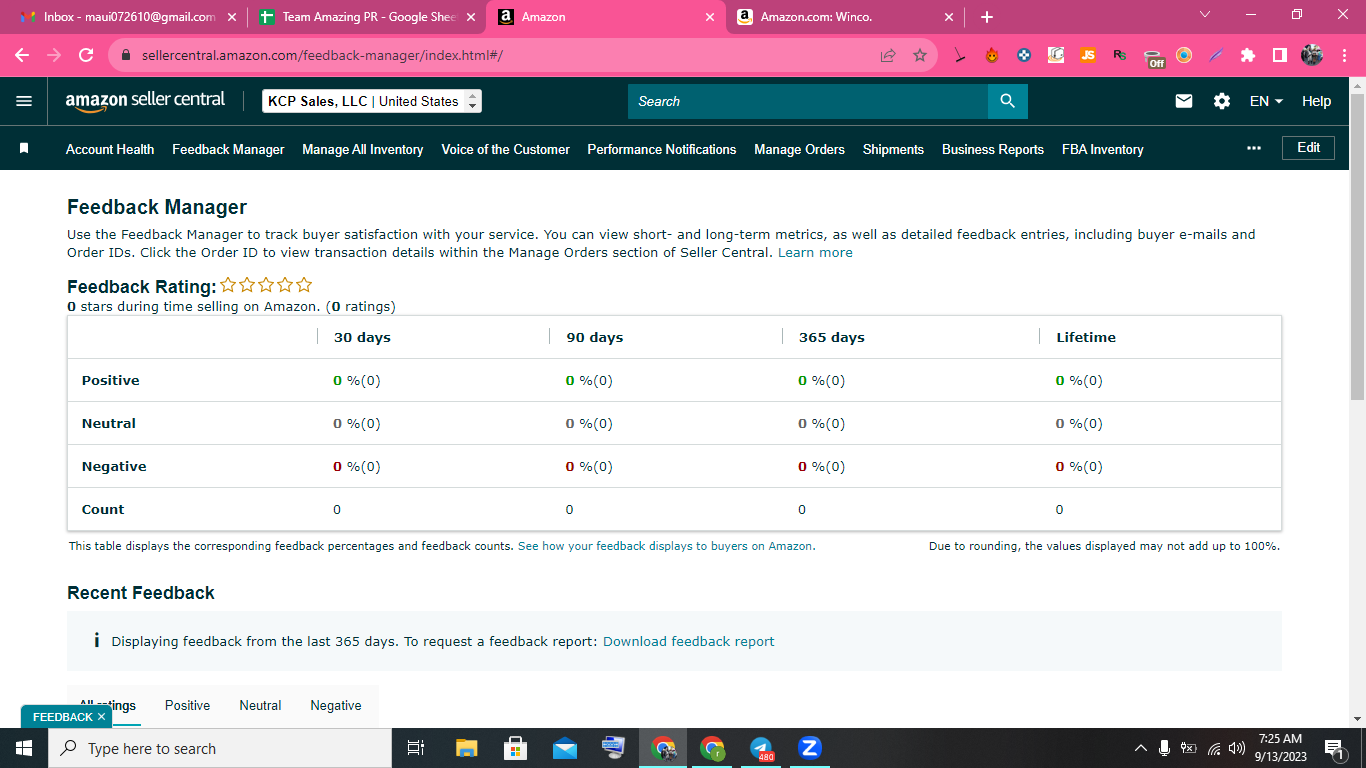This screenshot has width=1366, height=768.
Task: Open the settings gear icon
Action: pyautogui.click(x=1222, y=101)
